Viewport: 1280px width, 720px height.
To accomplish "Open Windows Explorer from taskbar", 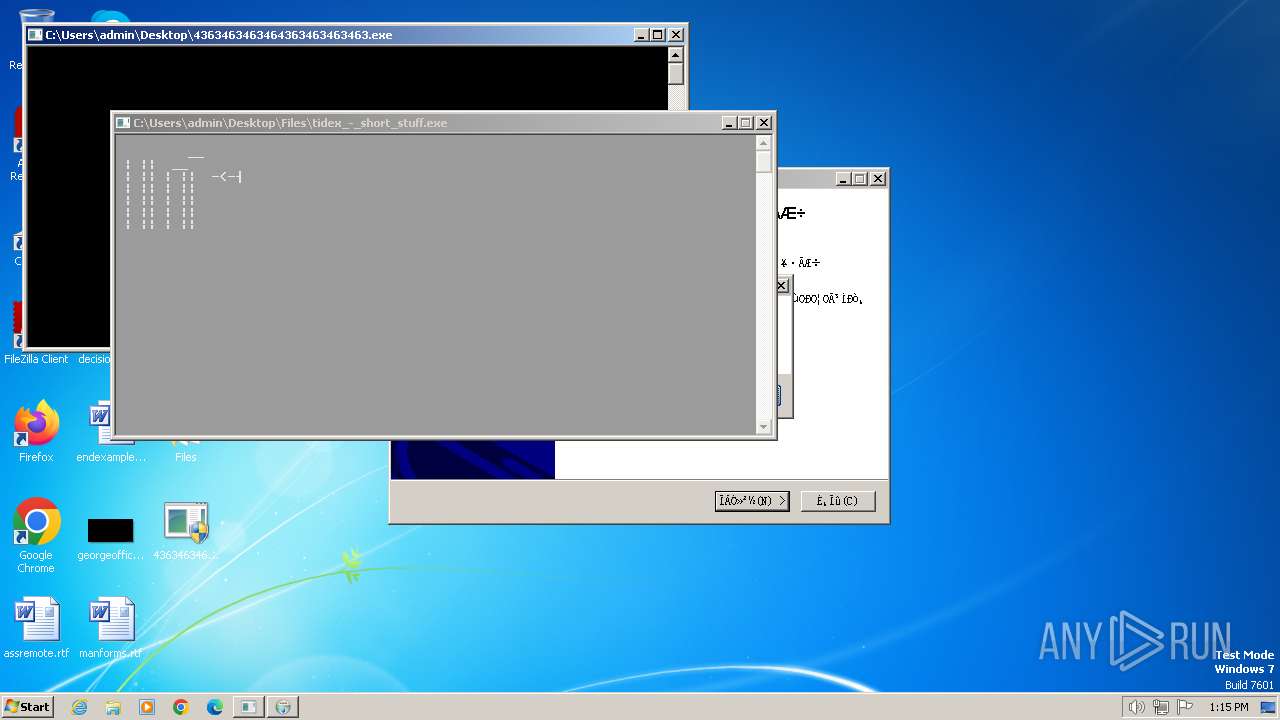I will 113,707.
